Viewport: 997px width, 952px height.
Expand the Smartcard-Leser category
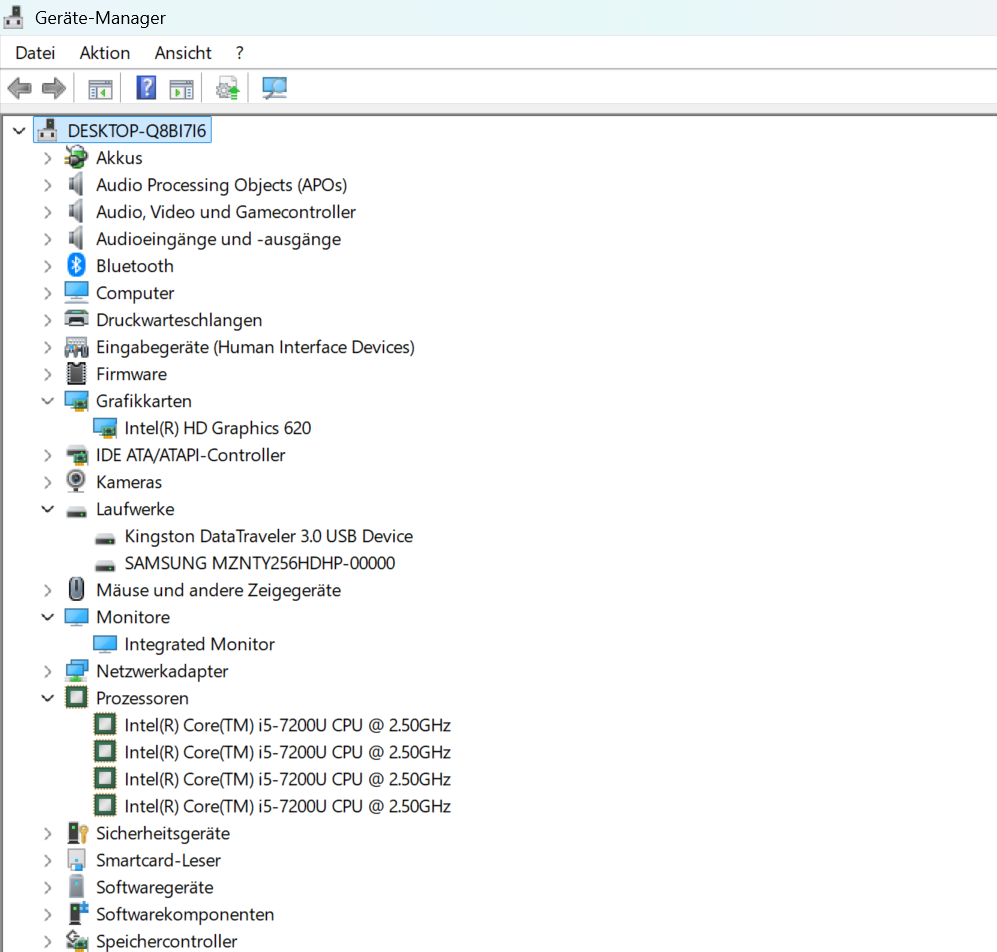pos(48,860)
